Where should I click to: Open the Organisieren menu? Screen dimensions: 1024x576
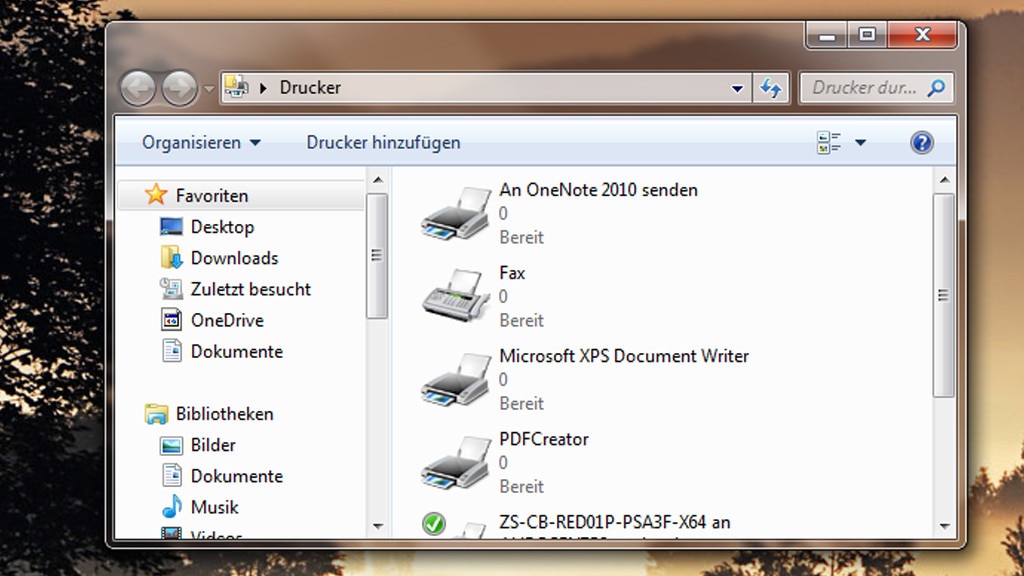tap(201, 142)
